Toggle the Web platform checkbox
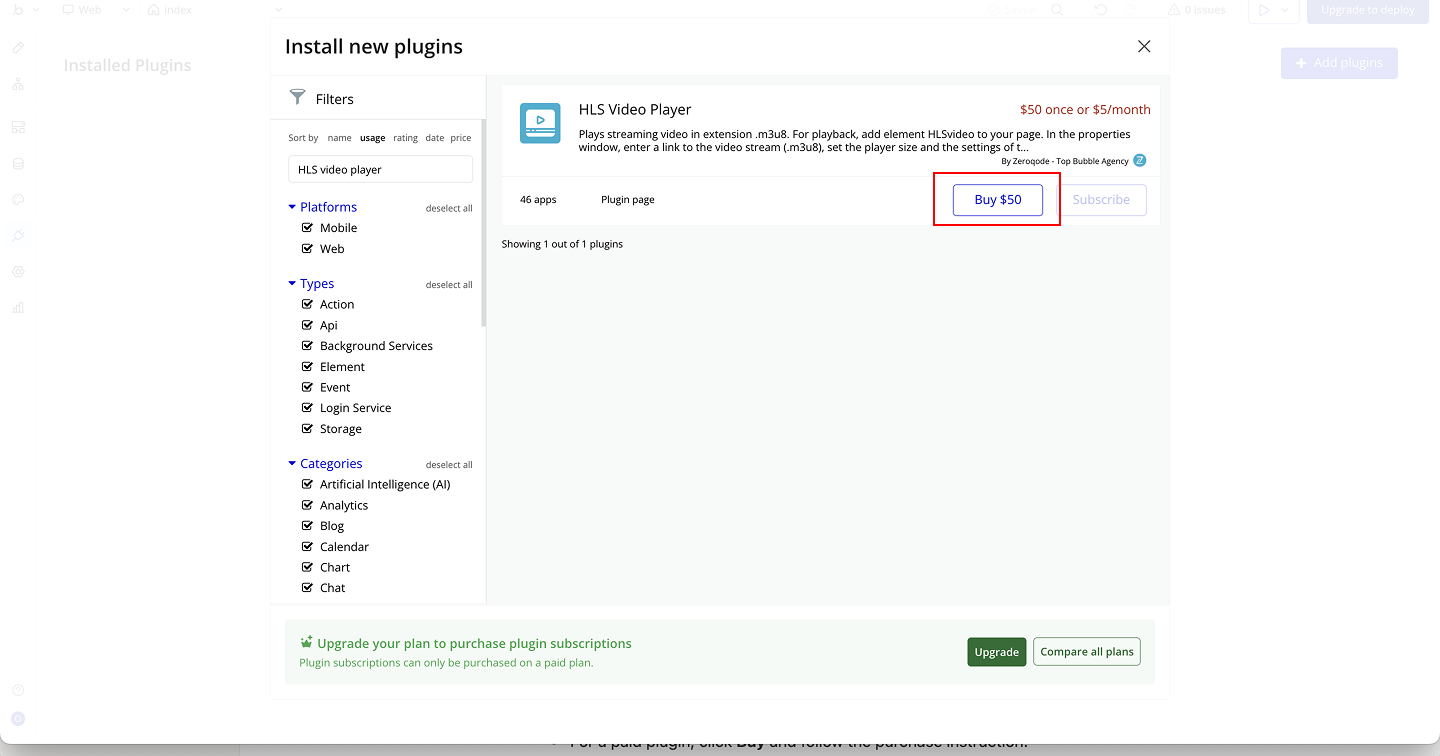 pos(308,249)
